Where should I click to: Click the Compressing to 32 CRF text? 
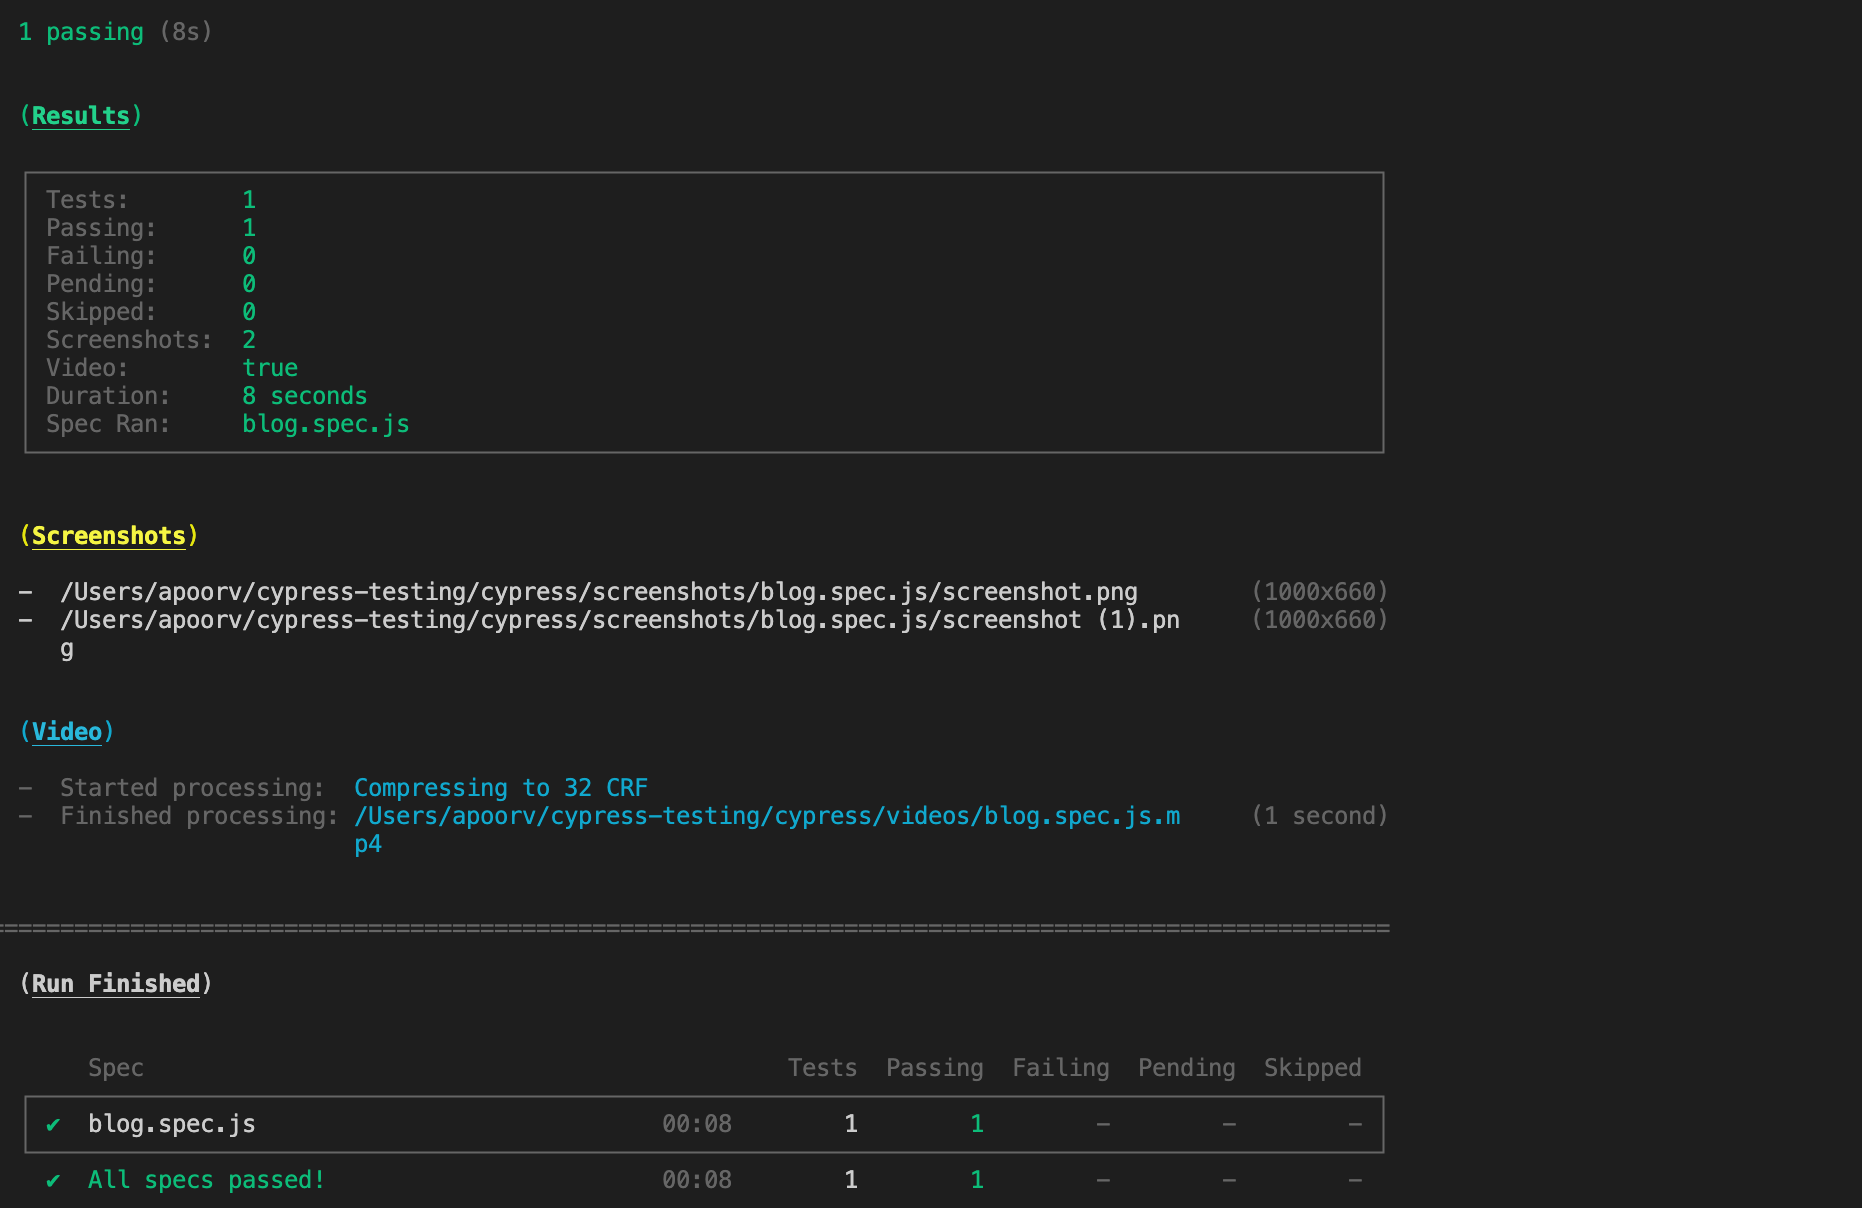coord(500,788)
